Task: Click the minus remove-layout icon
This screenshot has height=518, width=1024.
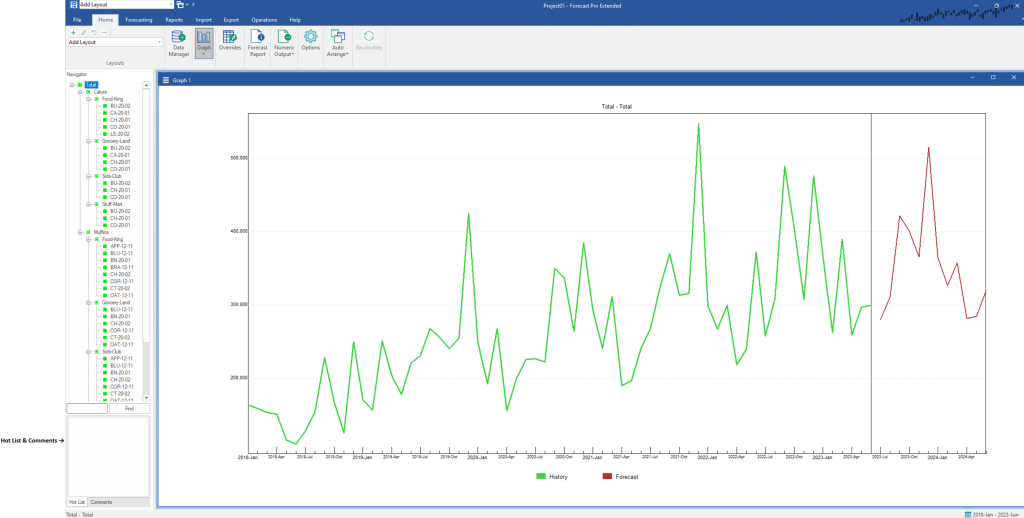Action: point(104,33)
